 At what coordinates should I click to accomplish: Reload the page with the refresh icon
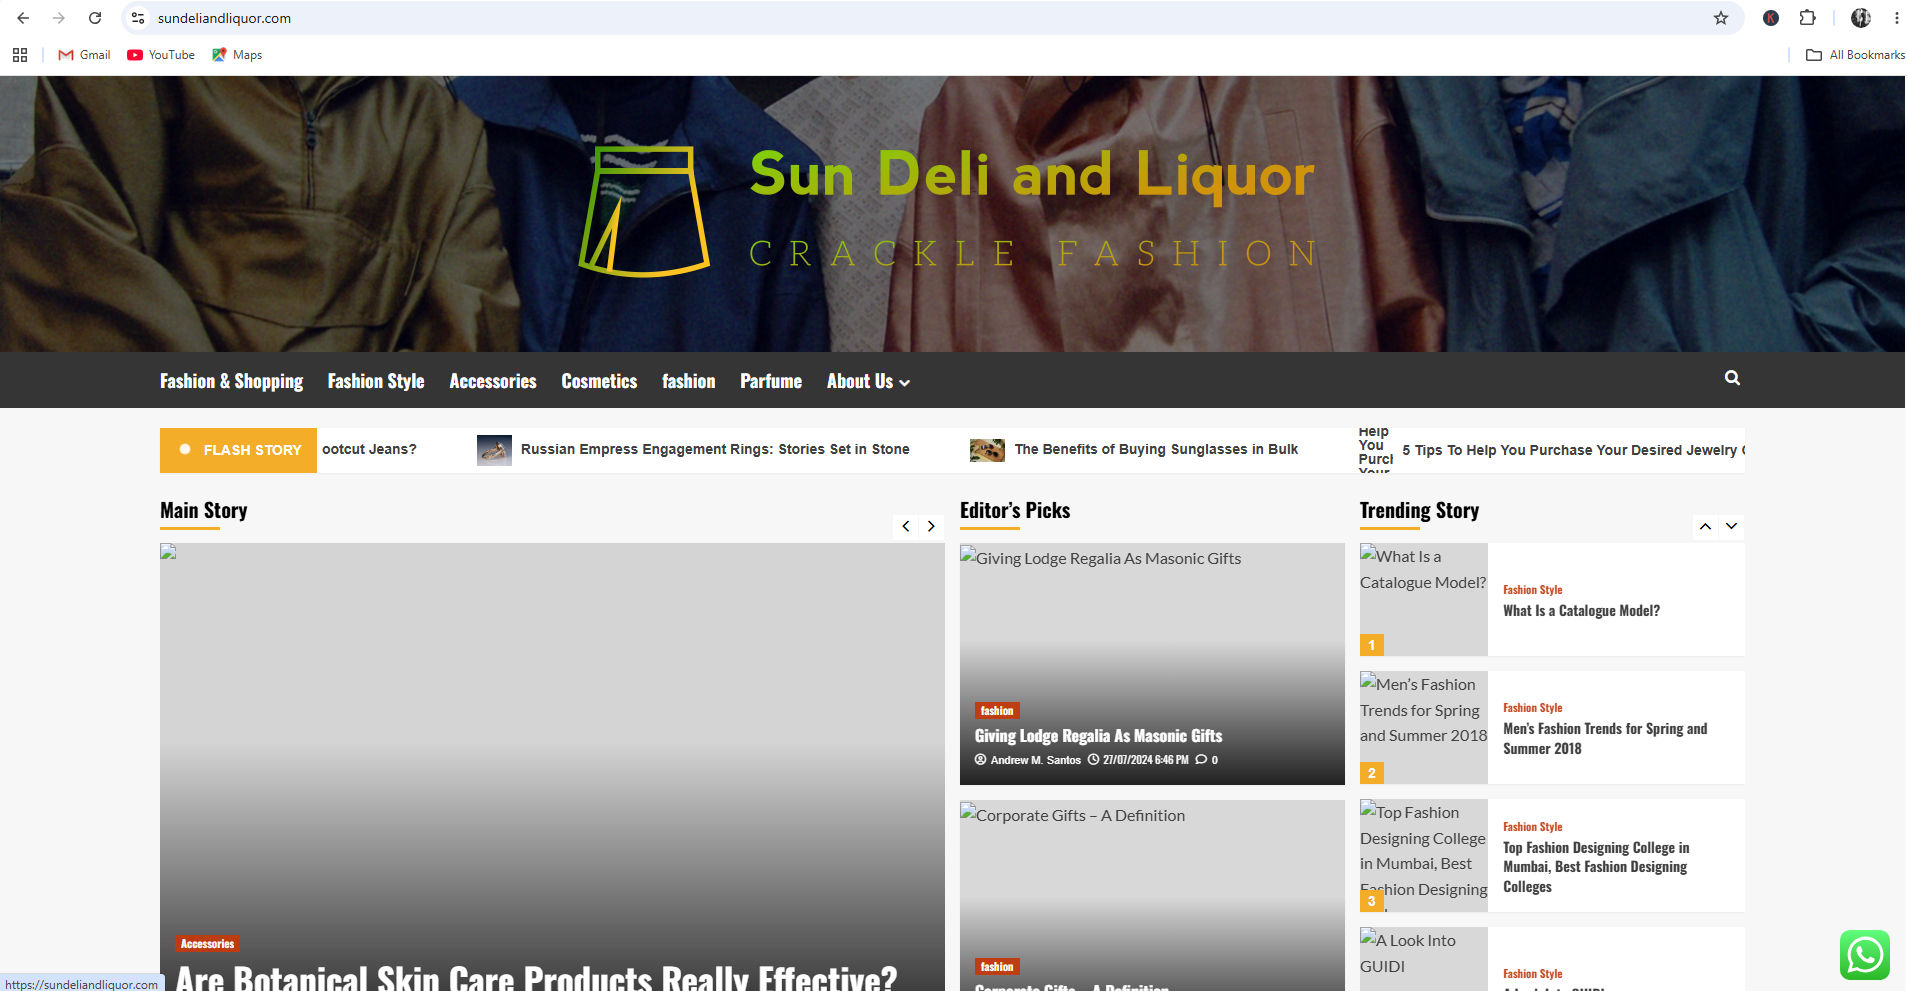point(95,18)
